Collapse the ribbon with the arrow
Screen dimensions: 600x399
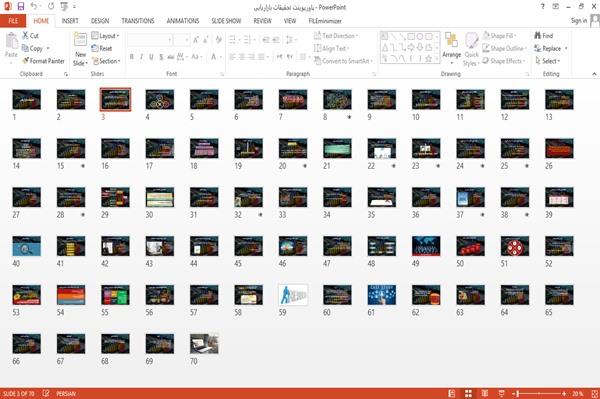point(594,74)
